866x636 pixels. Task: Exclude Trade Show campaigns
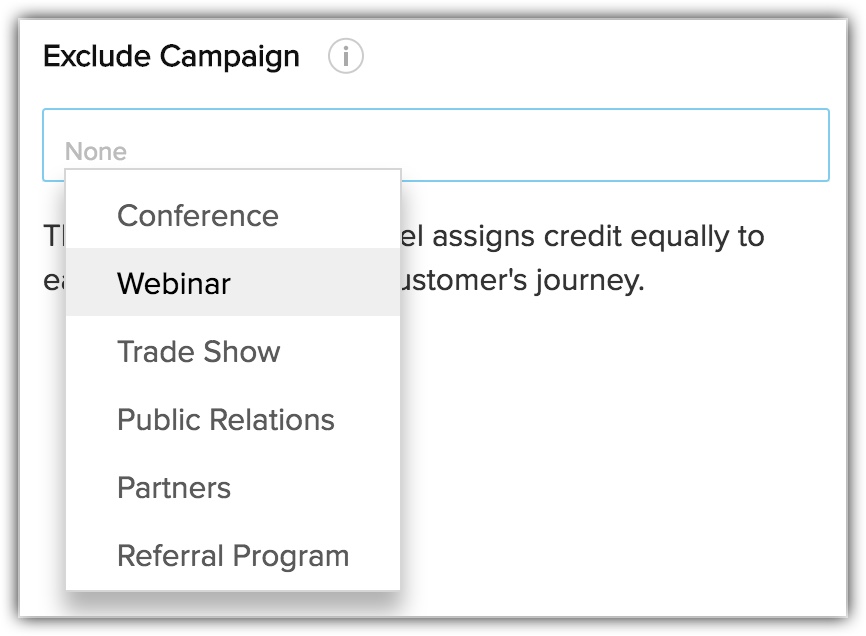[199, 352]
